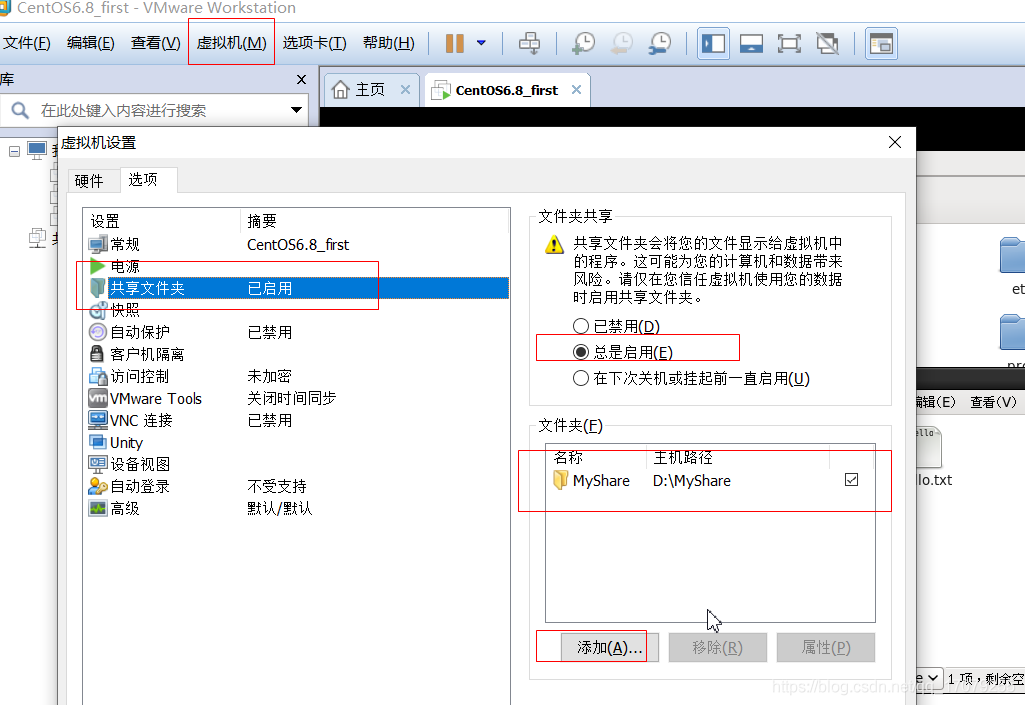Screen dimensions: 1025x705
Task: Open the 虚拟机(M) menu
Action: pyautogui.click(x=231, y=43)
